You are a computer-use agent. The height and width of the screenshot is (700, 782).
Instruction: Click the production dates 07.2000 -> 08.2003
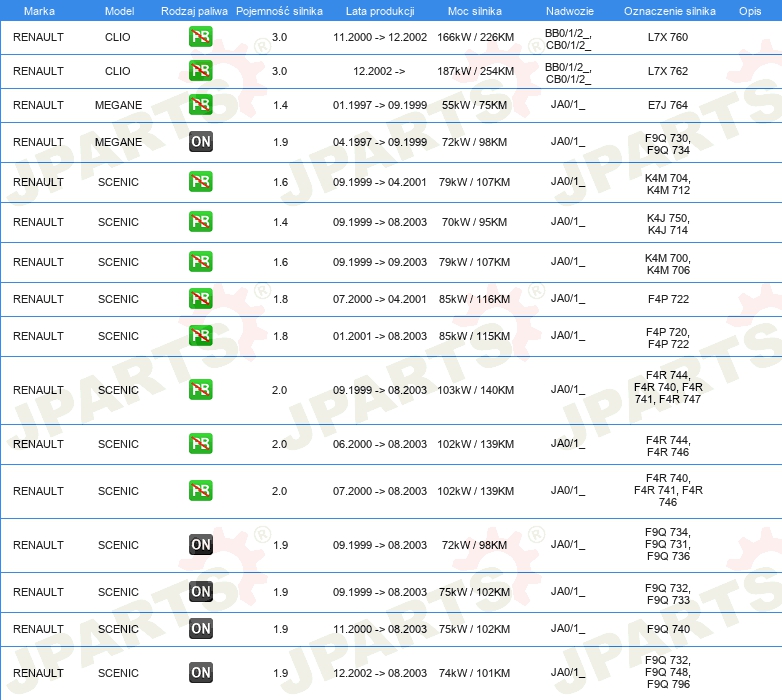(380, 491)
